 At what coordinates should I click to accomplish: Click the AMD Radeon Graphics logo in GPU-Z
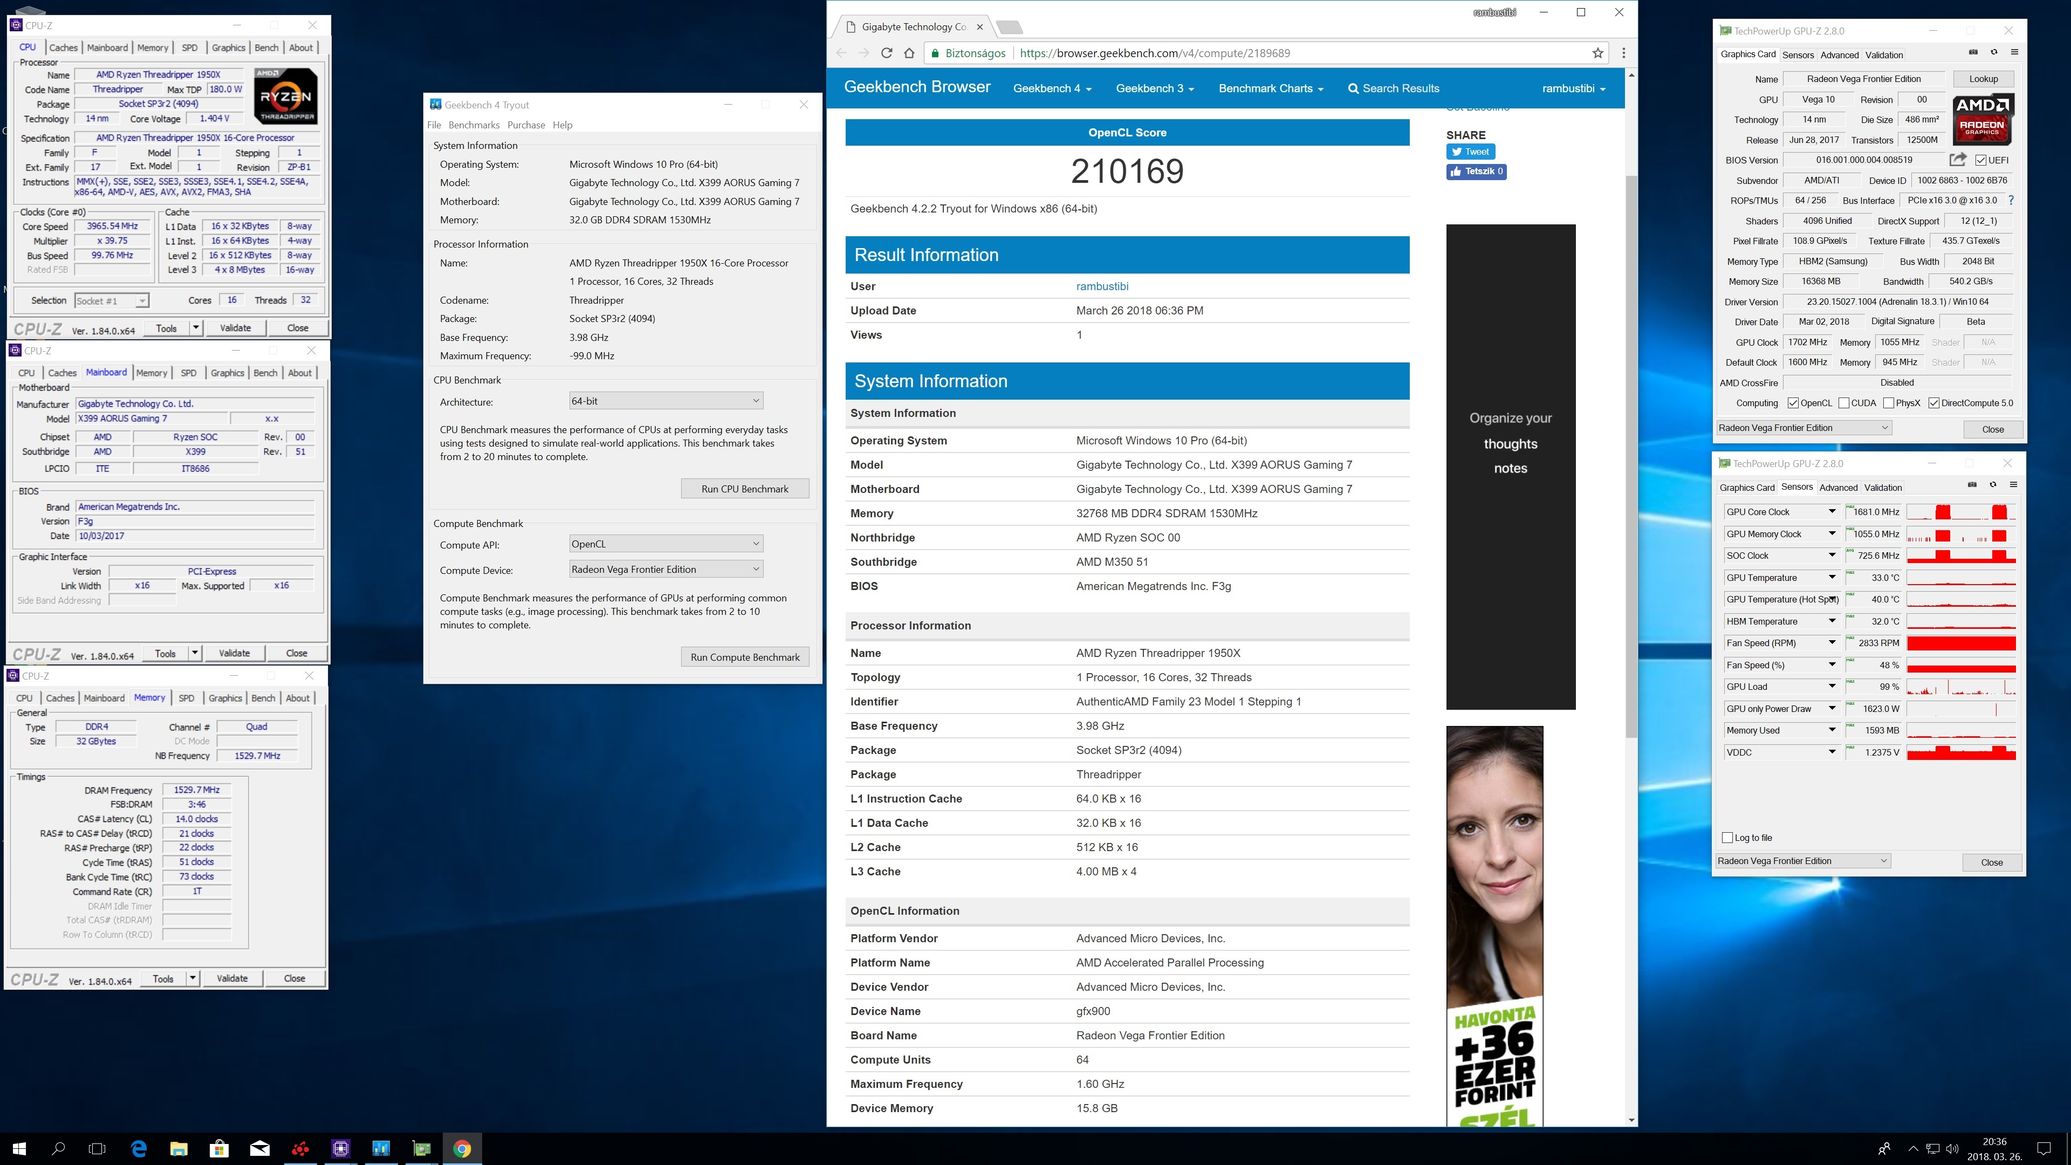tap(1982, 119)
